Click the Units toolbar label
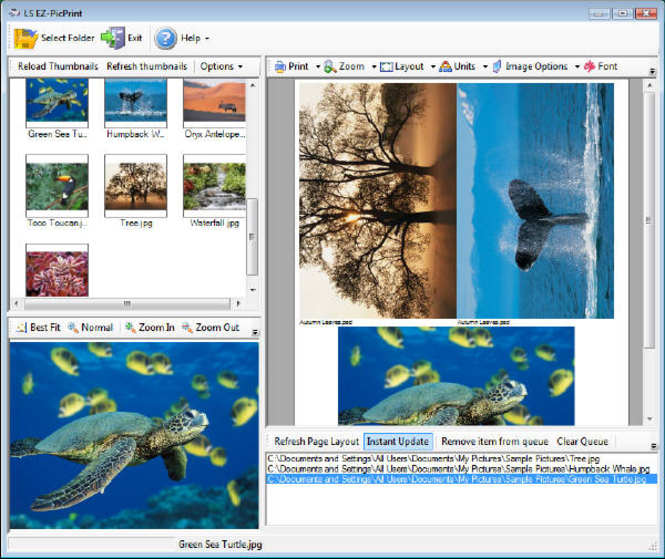Screen dimensions: 665x559 [x=464, y=67]
